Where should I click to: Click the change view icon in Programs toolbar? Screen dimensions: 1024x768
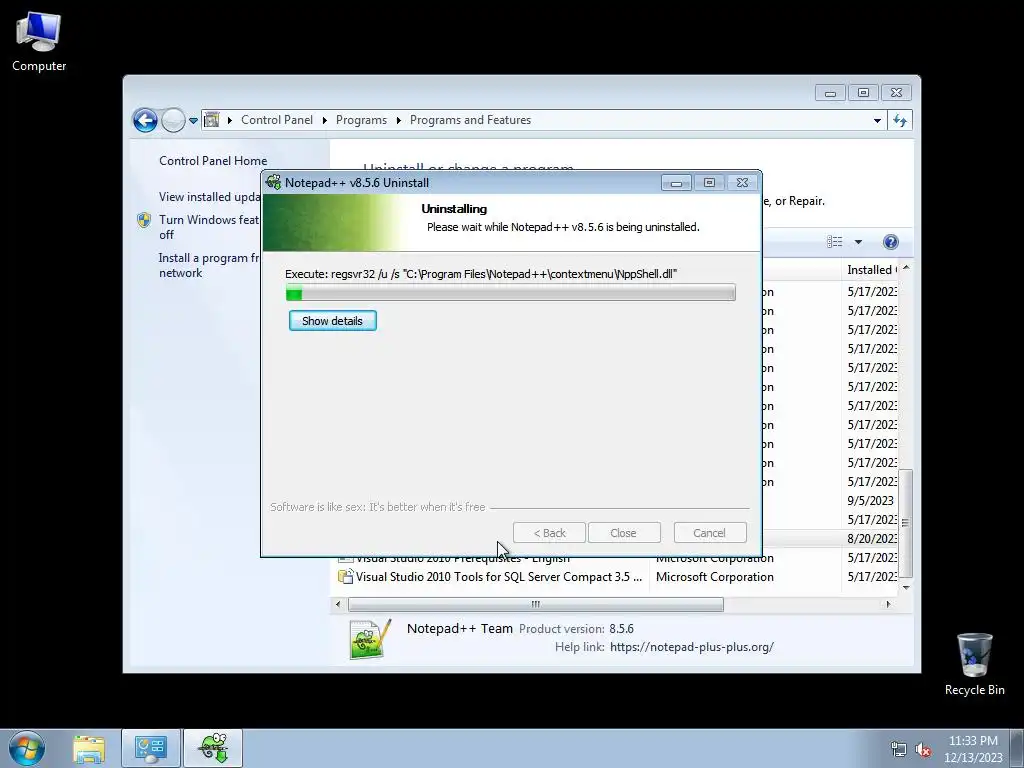[835, 242]
